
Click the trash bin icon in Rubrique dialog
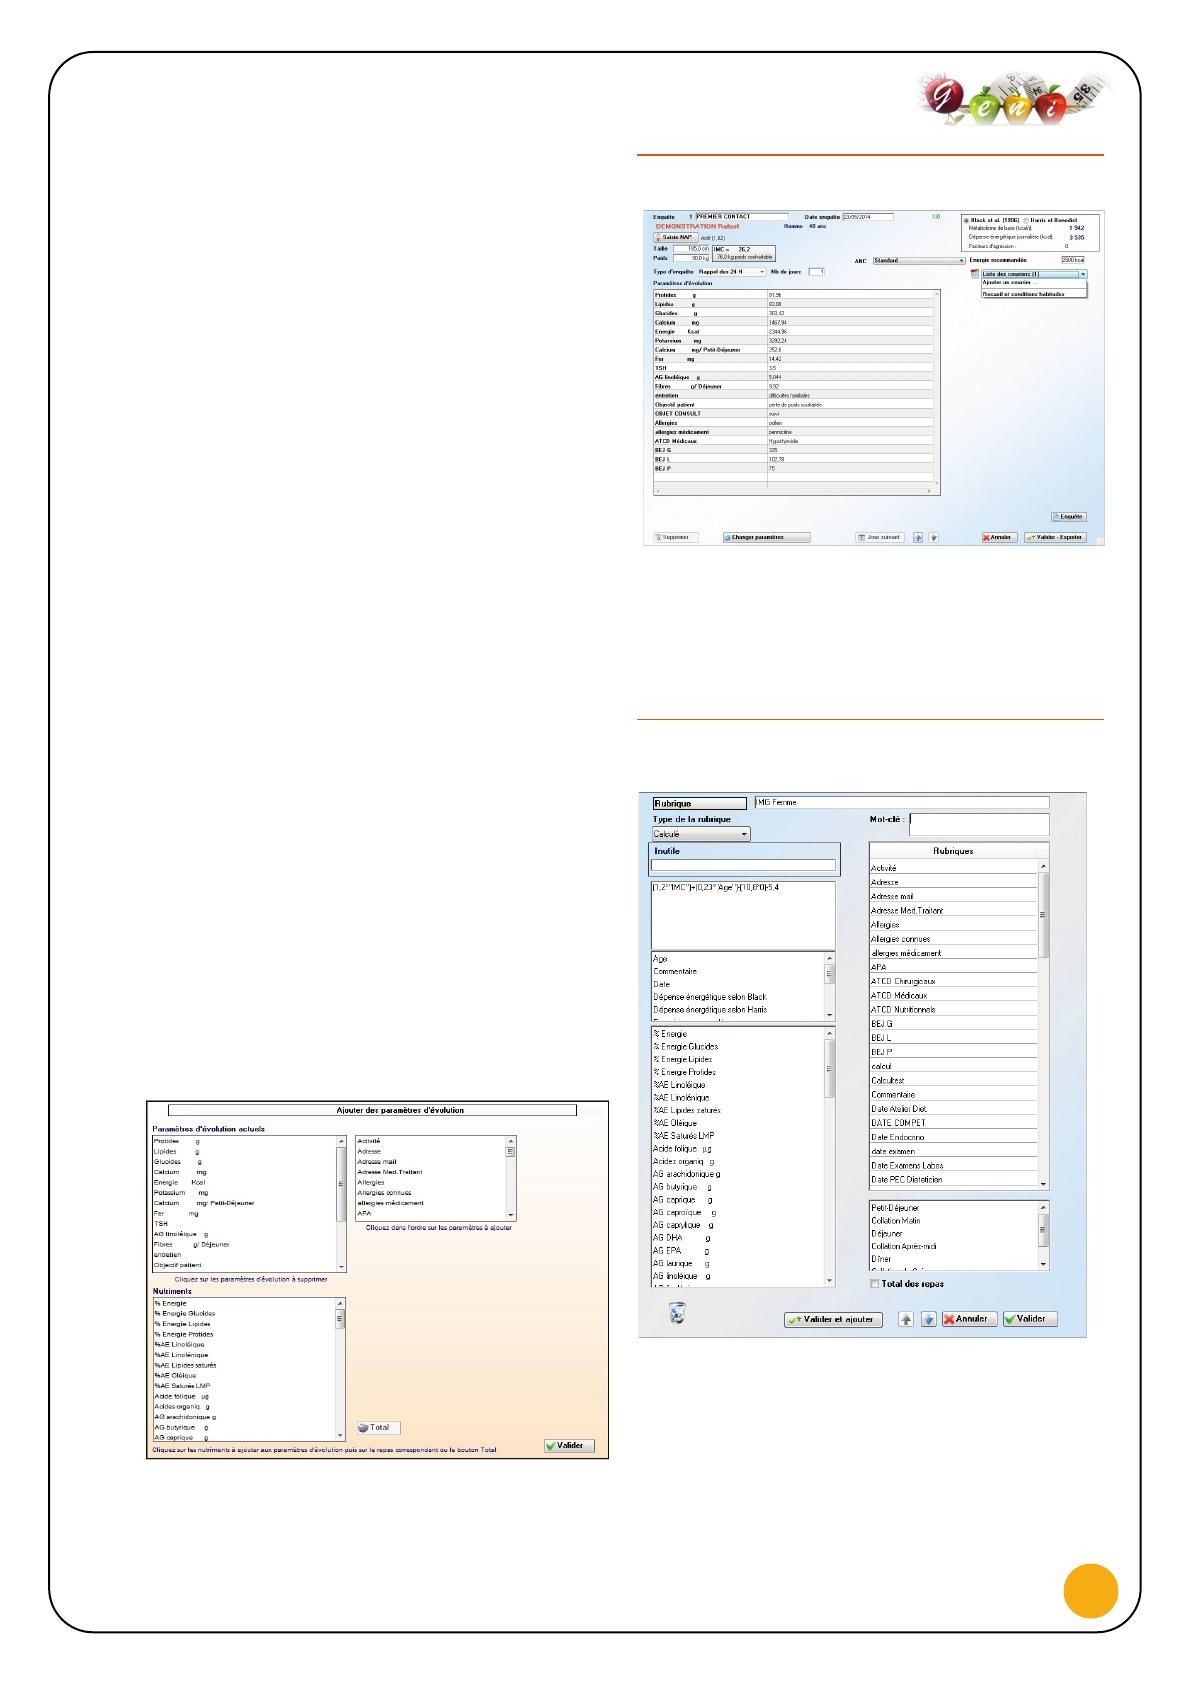point(677,1313)
